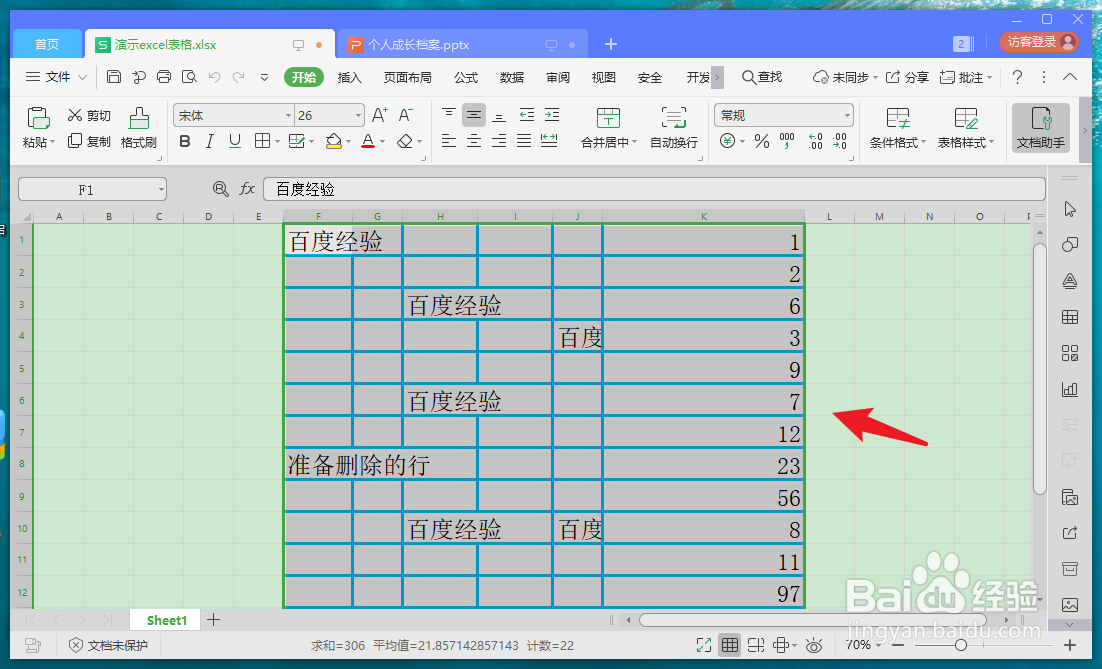The height and width of the screenshot is (669, 1102).
Task: Toggle normal grid view in status bar
Action: tap(730, 644)
